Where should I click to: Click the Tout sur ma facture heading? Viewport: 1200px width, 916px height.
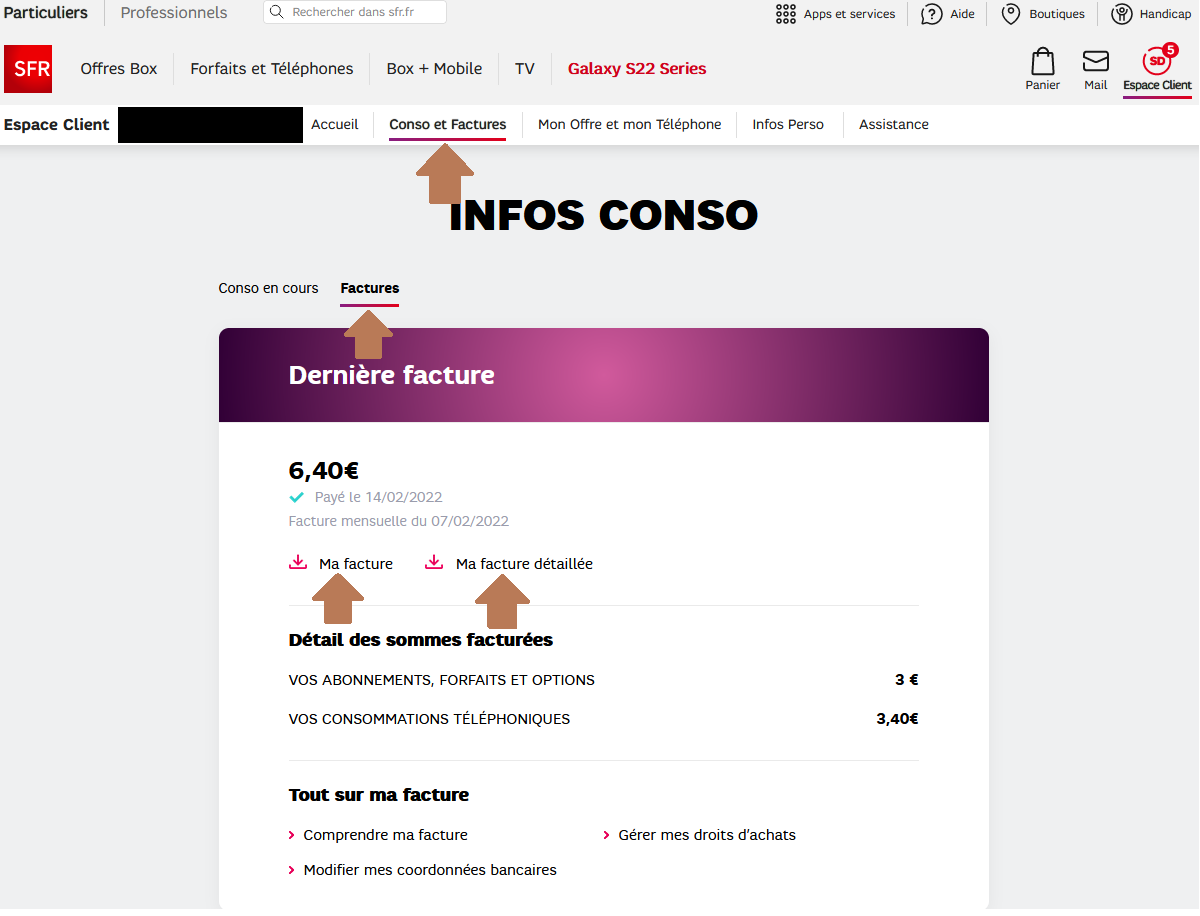[x=379, y=795]
